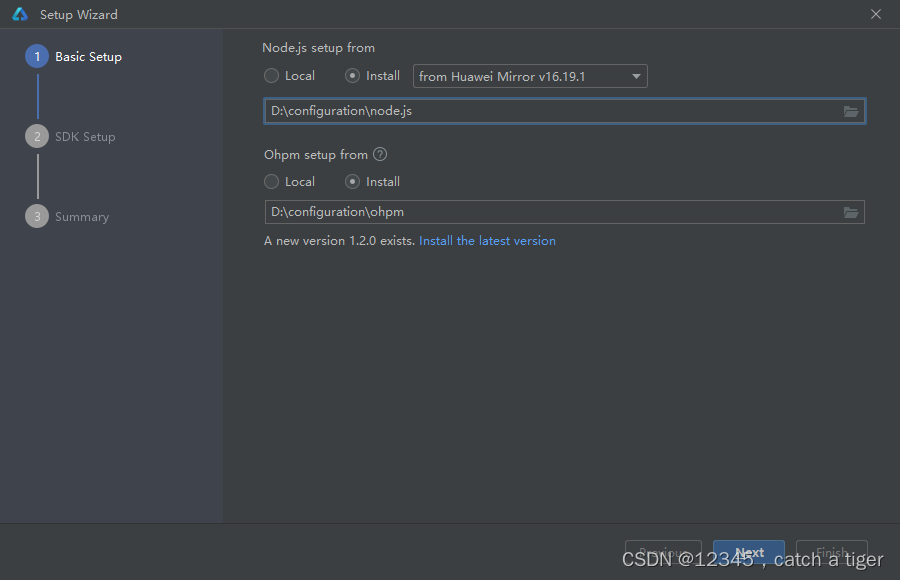Click the Next button
Screen dimensions: 900x580
[x=748, y=552]
